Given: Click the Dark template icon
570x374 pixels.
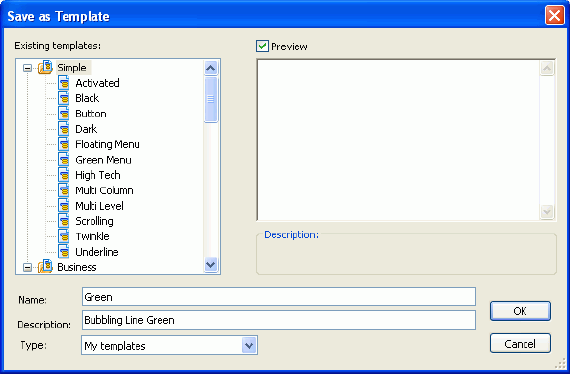Looking at the screenshot, I should pos(64,129).
